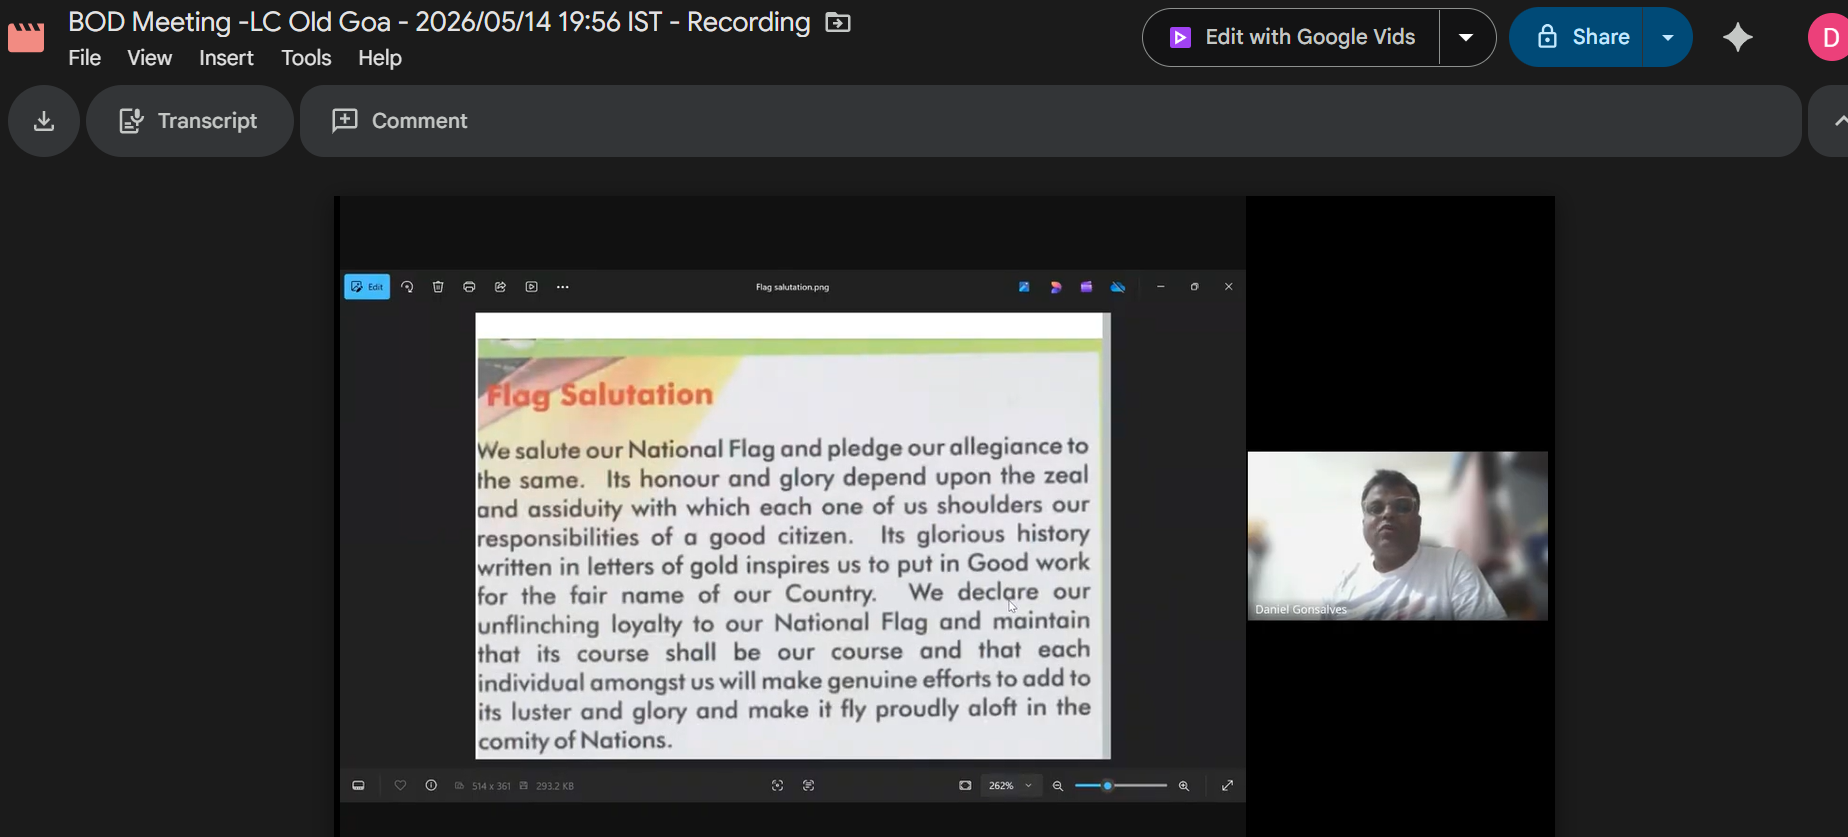Click the slideshow play icon in Photos toolbar
1848x837 pixels.
(x=532, y=287)
